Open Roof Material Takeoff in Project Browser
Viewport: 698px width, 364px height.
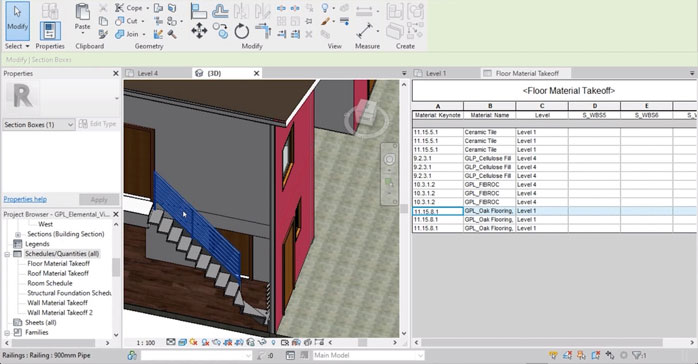58,273
